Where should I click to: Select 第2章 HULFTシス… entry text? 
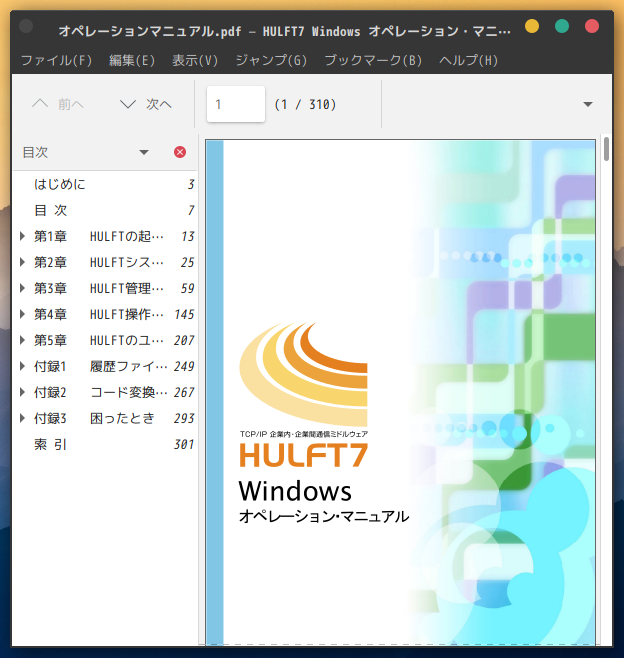(99, 262)
